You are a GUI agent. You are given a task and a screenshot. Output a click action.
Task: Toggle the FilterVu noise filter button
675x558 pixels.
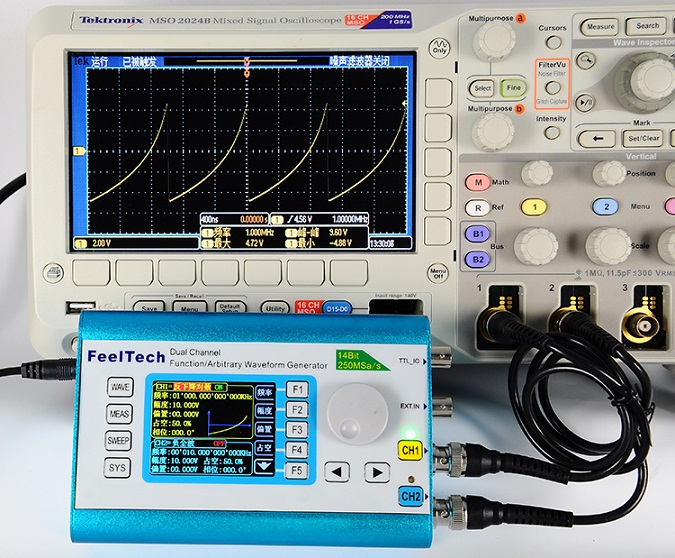pyautogui.click(x=553, y=88)
